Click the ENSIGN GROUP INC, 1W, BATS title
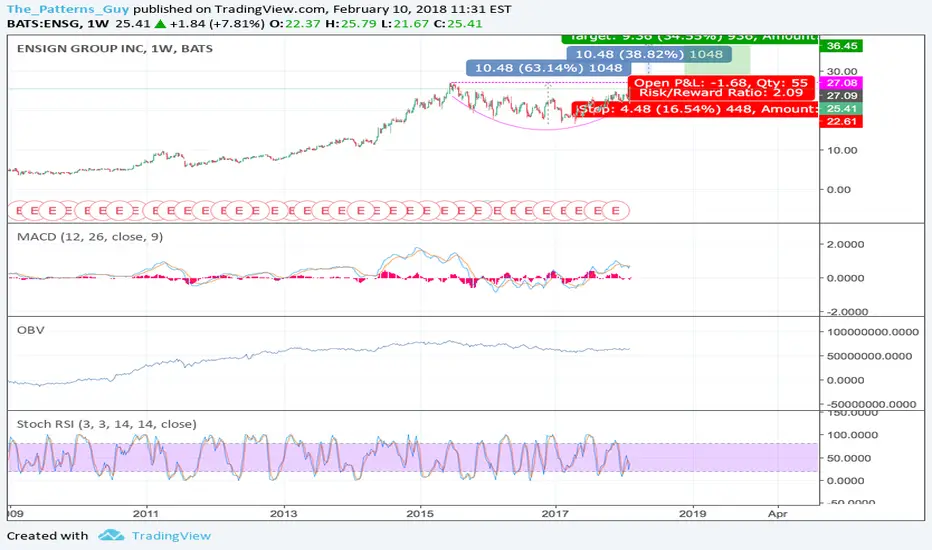The height and width of the screenshot is (550, 932). (115, 49)
